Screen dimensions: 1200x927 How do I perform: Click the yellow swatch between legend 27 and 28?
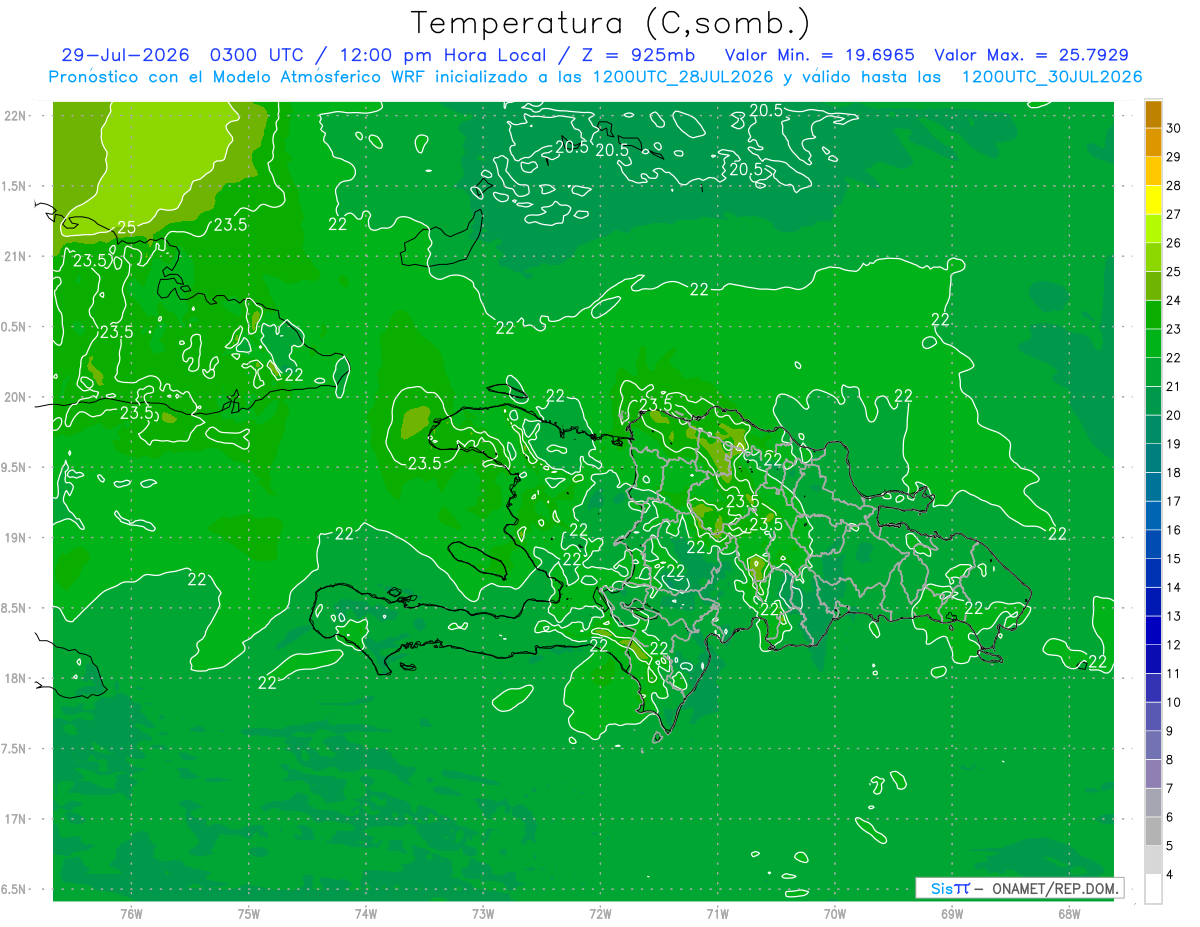pos(1153,200)
